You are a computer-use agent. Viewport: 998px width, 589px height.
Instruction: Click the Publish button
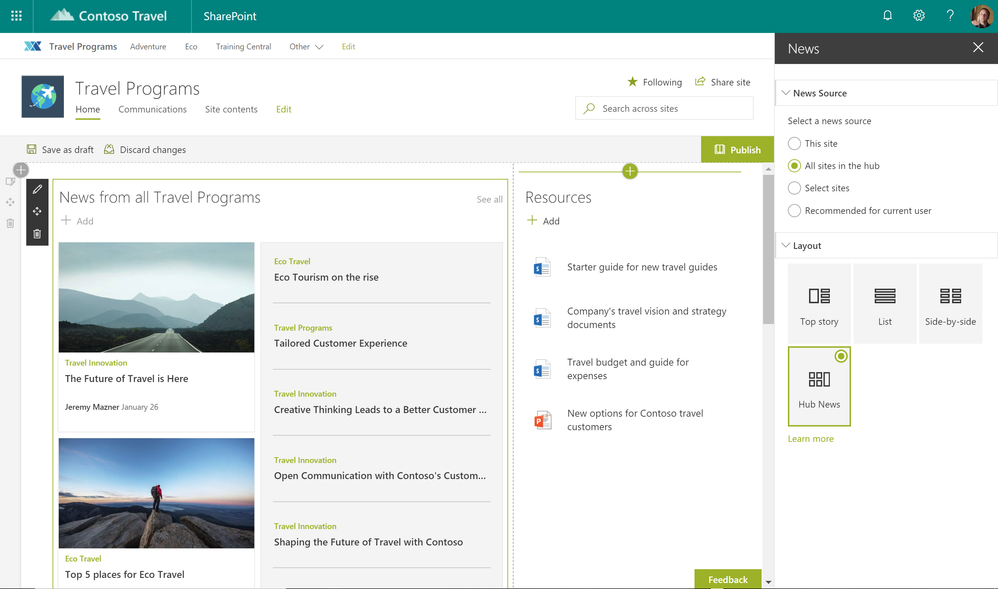coord(737,150)
